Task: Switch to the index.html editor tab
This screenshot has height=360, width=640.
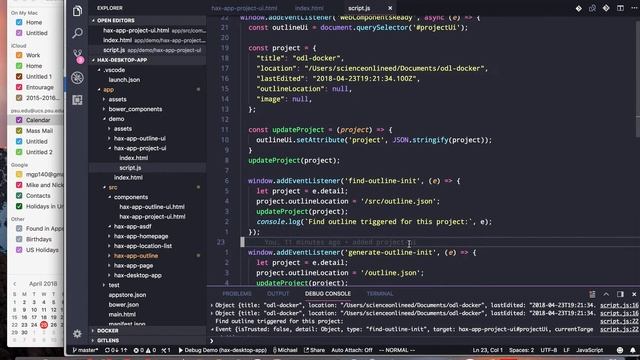Action: coord(309,8)
